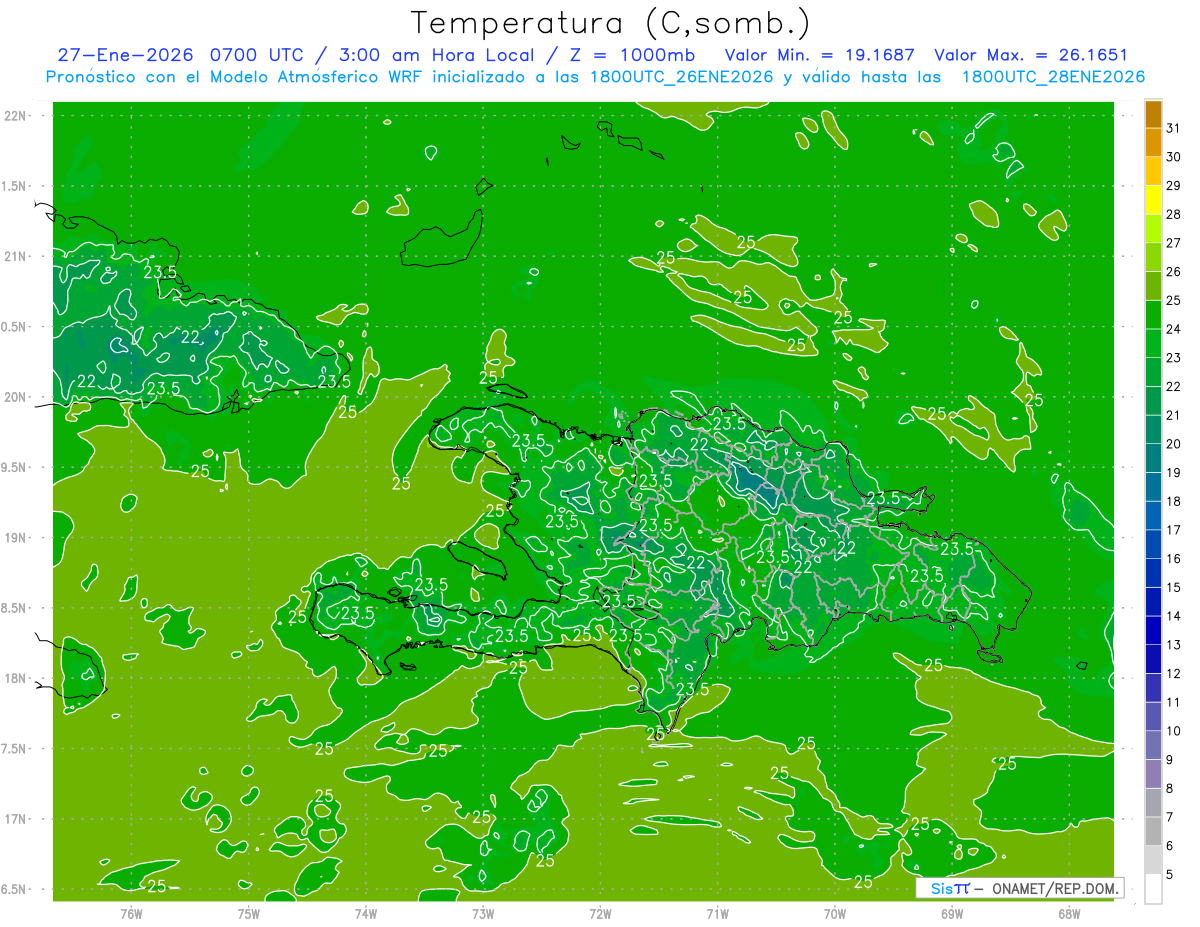Click the '76W' longitude axis label
Viewport: 1200px width, 927px height.
point(131,913)
